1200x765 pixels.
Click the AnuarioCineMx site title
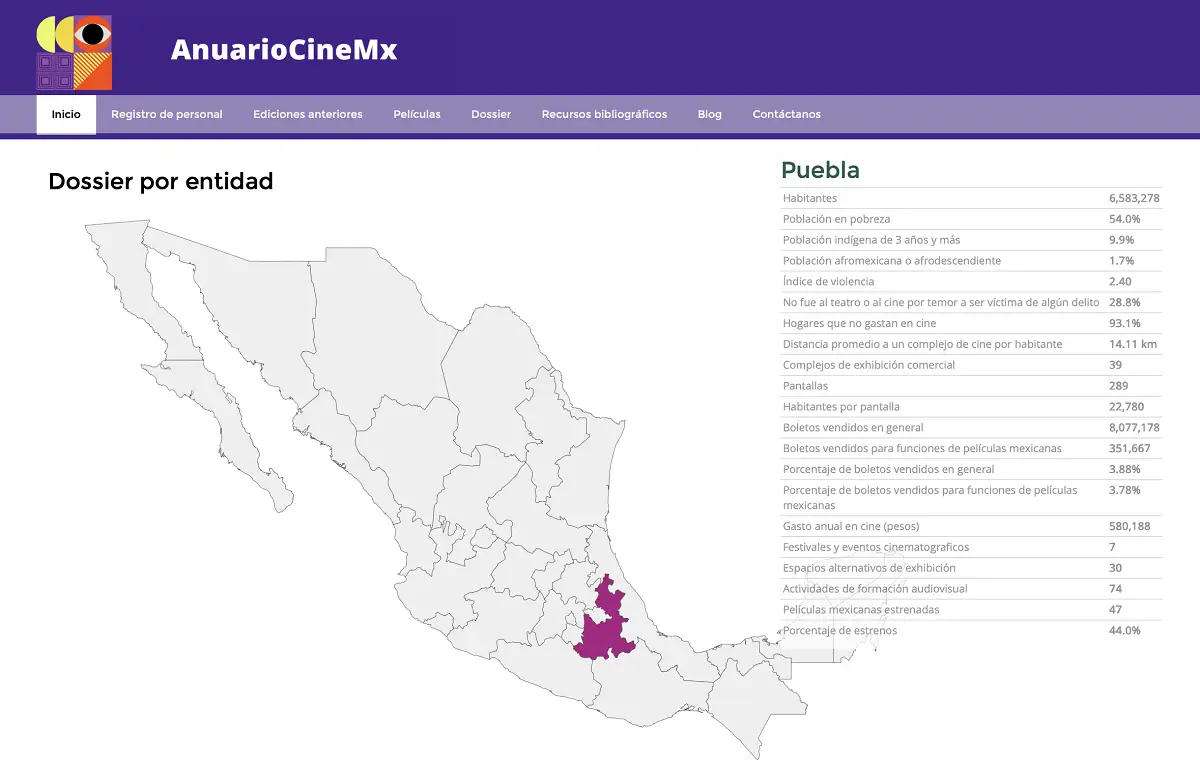284,50
